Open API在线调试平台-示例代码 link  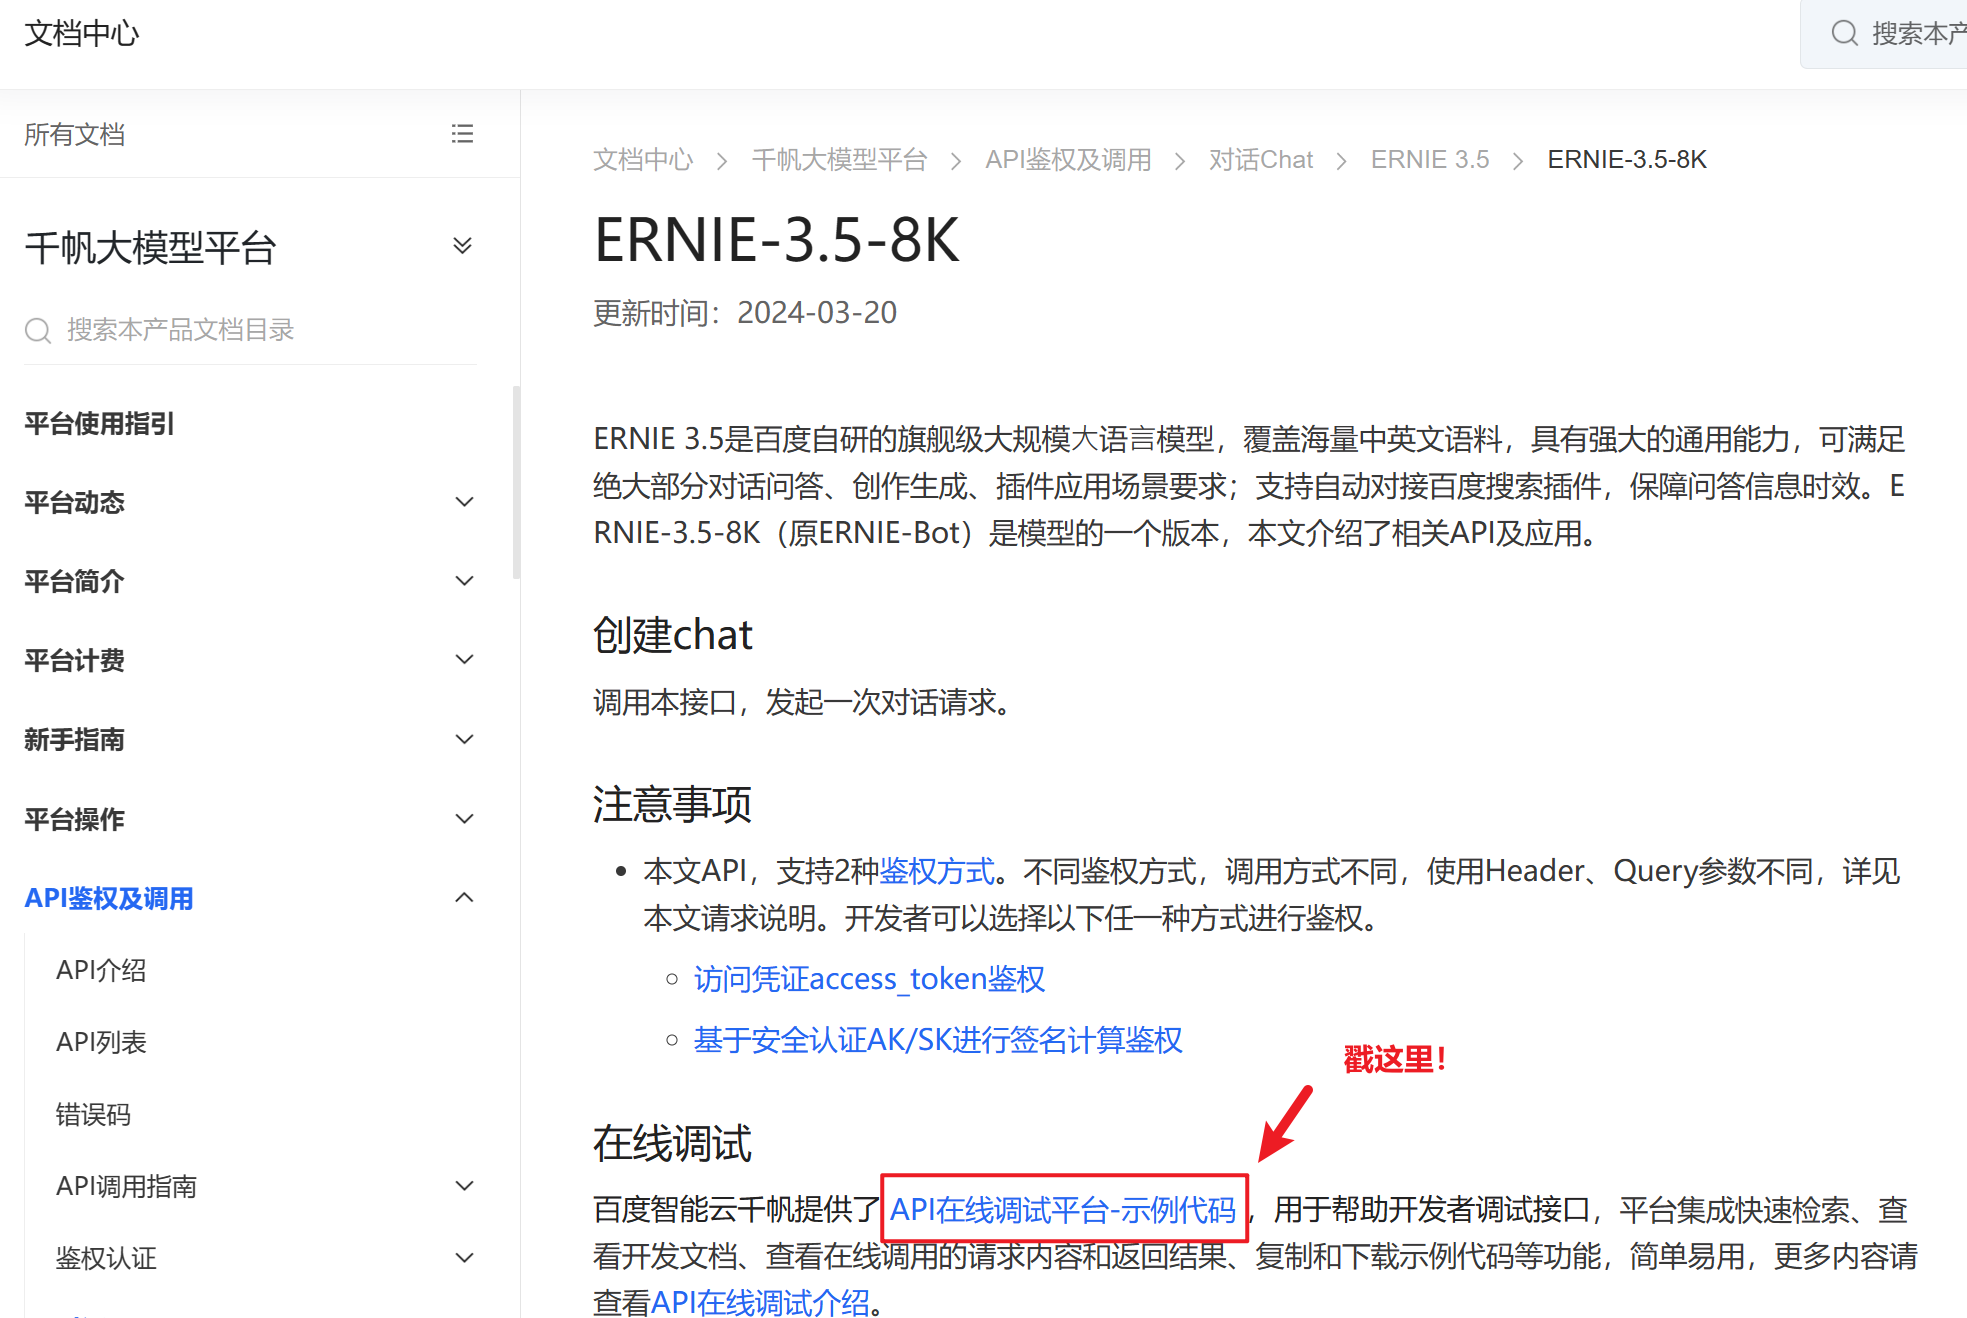(1063, 1210)
